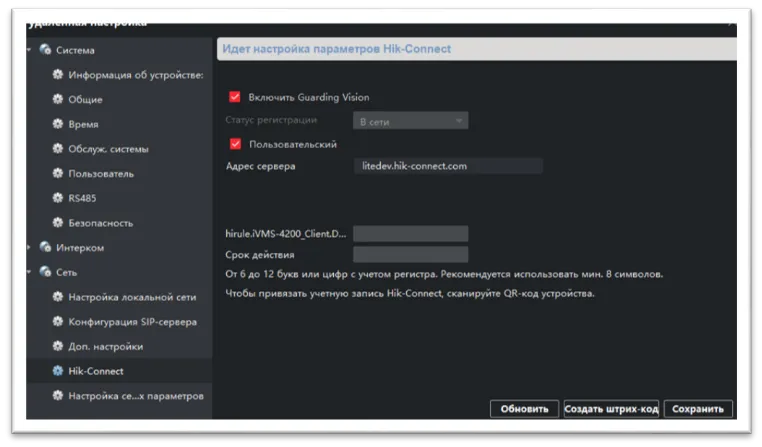Click the gear icon beside Конфигурация SIP-сервера

pos(58,321)
